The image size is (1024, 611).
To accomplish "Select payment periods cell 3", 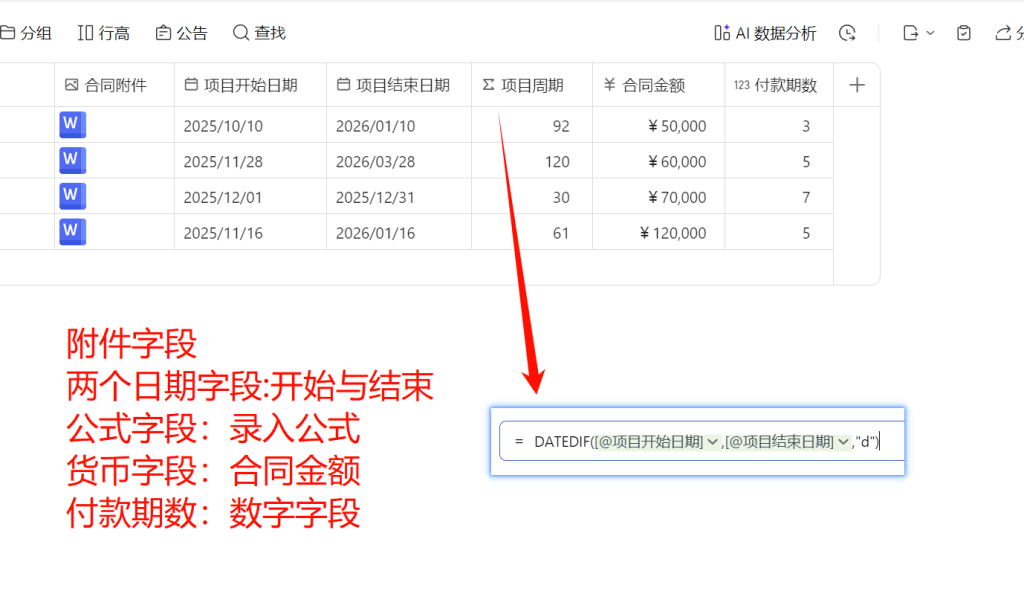I will pyautogui.click(x=779, y=125).
